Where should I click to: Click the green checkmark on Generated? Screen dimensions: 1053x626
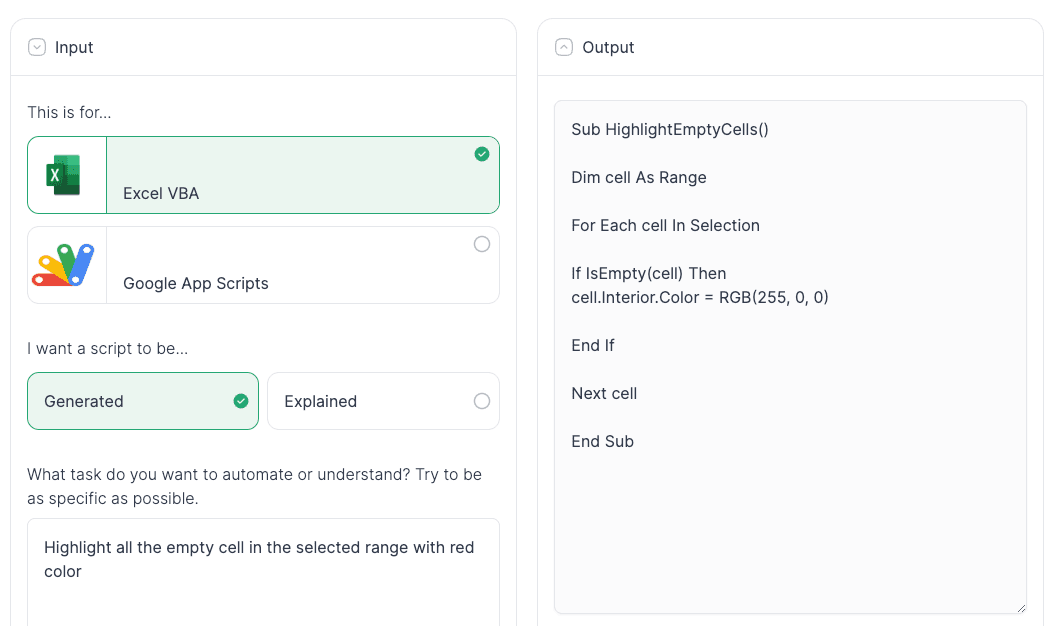[241, 401]
